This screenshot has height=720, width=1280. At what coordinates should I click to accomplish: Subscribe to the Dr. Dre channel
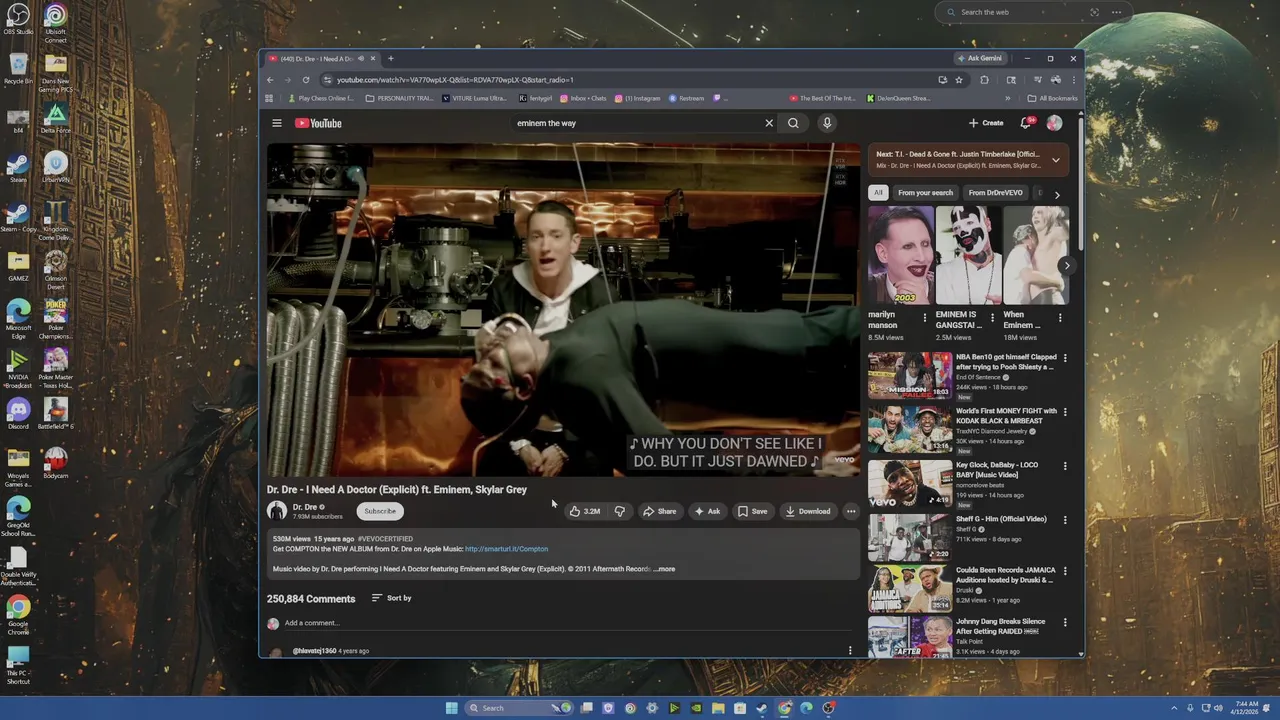(380, 511)
